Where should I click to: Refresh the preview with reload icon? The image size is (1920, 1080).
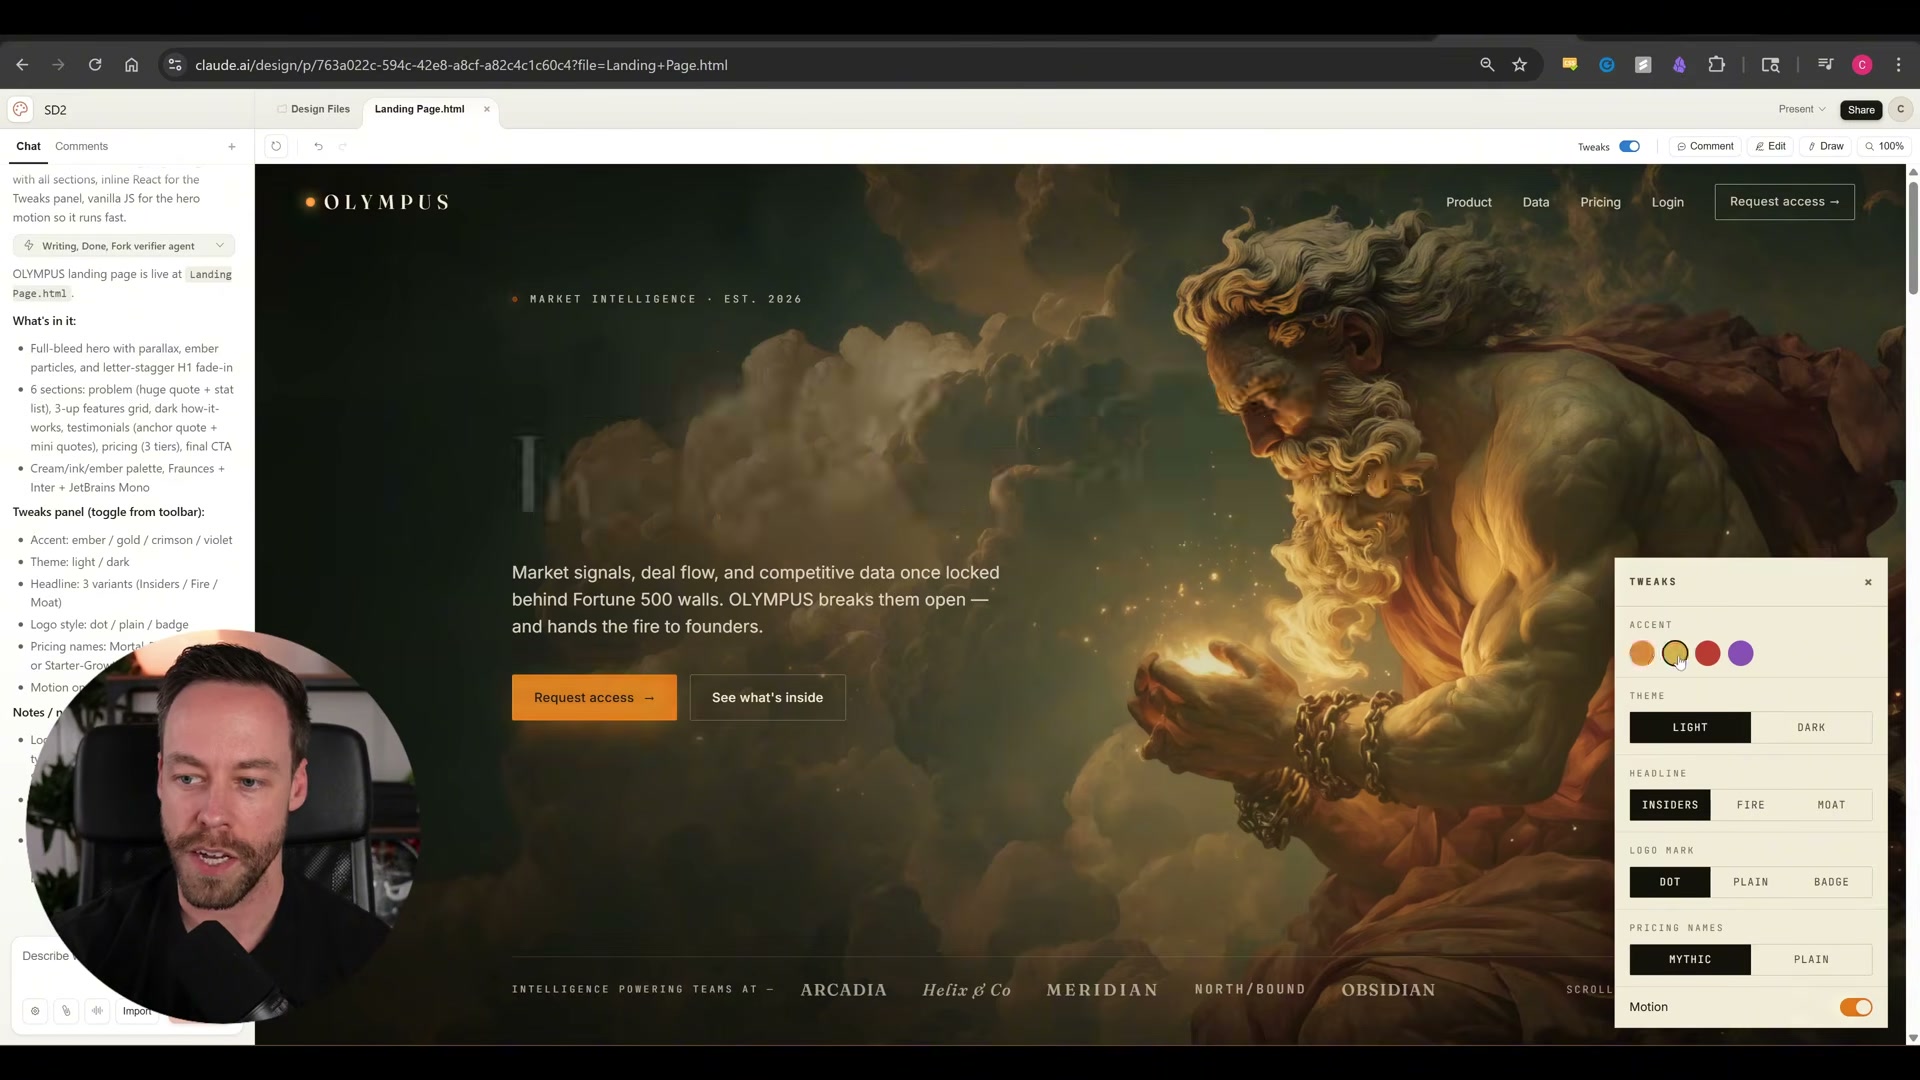click(x=276, y=146)
